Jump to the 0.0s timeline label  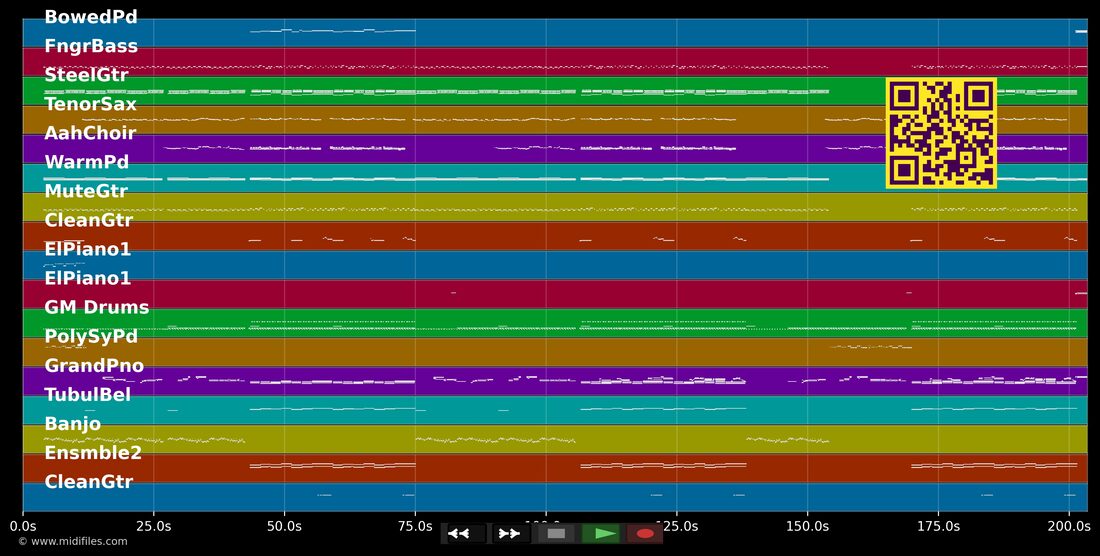(x=22, y=525)
